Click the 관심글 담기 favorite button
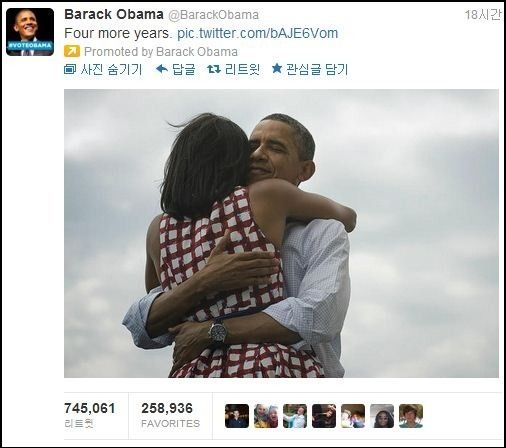Viewport: 506px width, 448px height. tap(317, 69)
